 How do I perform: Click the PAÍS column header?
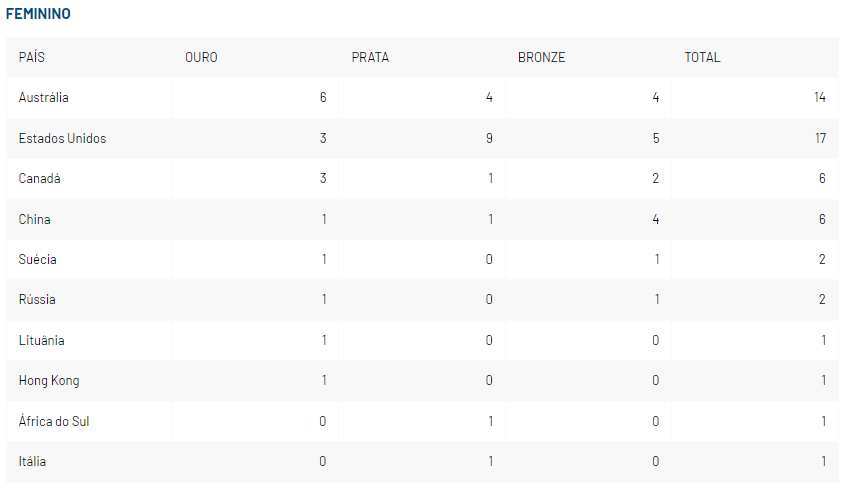click(32, 57)
